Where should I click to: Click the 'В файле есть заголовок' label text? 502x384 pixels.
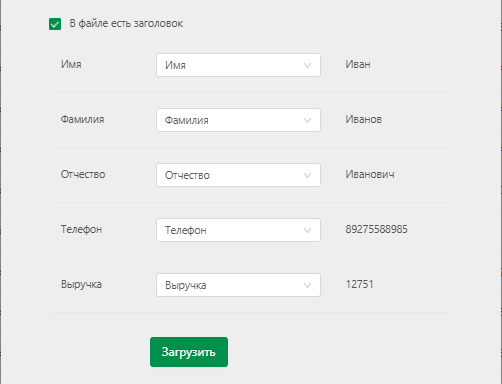(x=126, y=24)
